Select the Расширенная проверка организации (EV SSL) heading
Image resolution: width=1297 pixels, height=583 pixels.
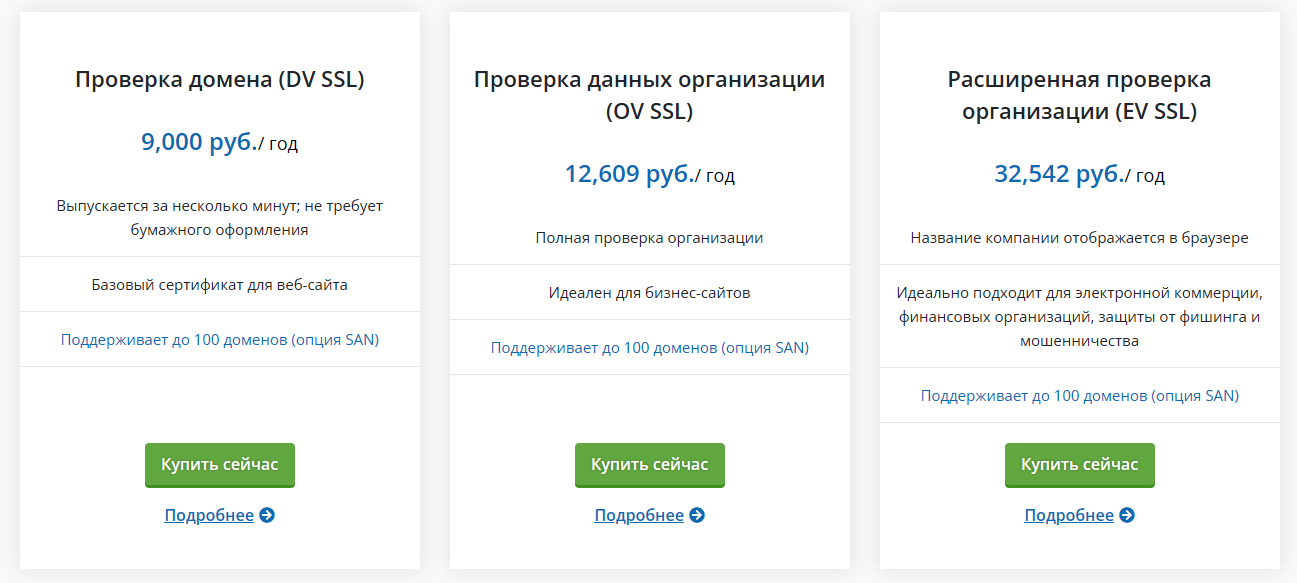[1080, 95]
